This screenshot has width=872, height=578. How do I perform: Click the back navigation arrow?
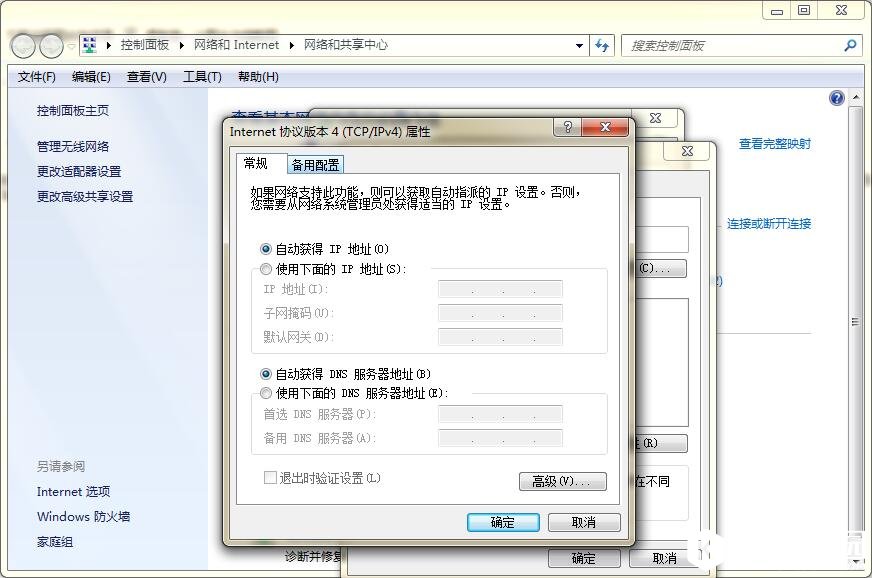22,45
